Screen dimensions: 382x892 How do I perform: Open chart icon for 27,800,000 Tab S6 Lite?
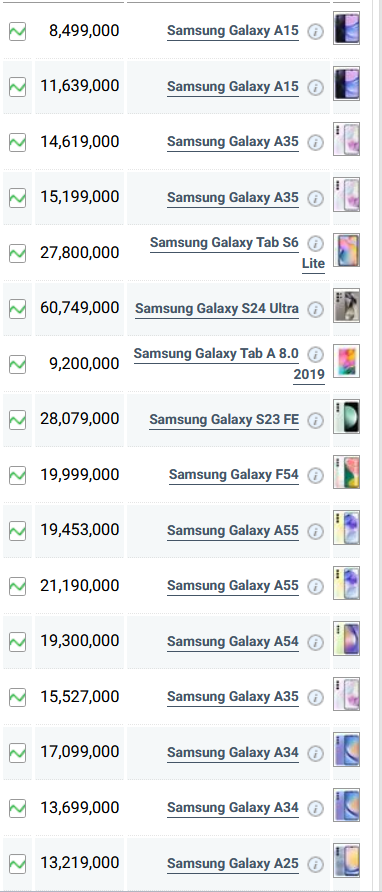(18, 253)
